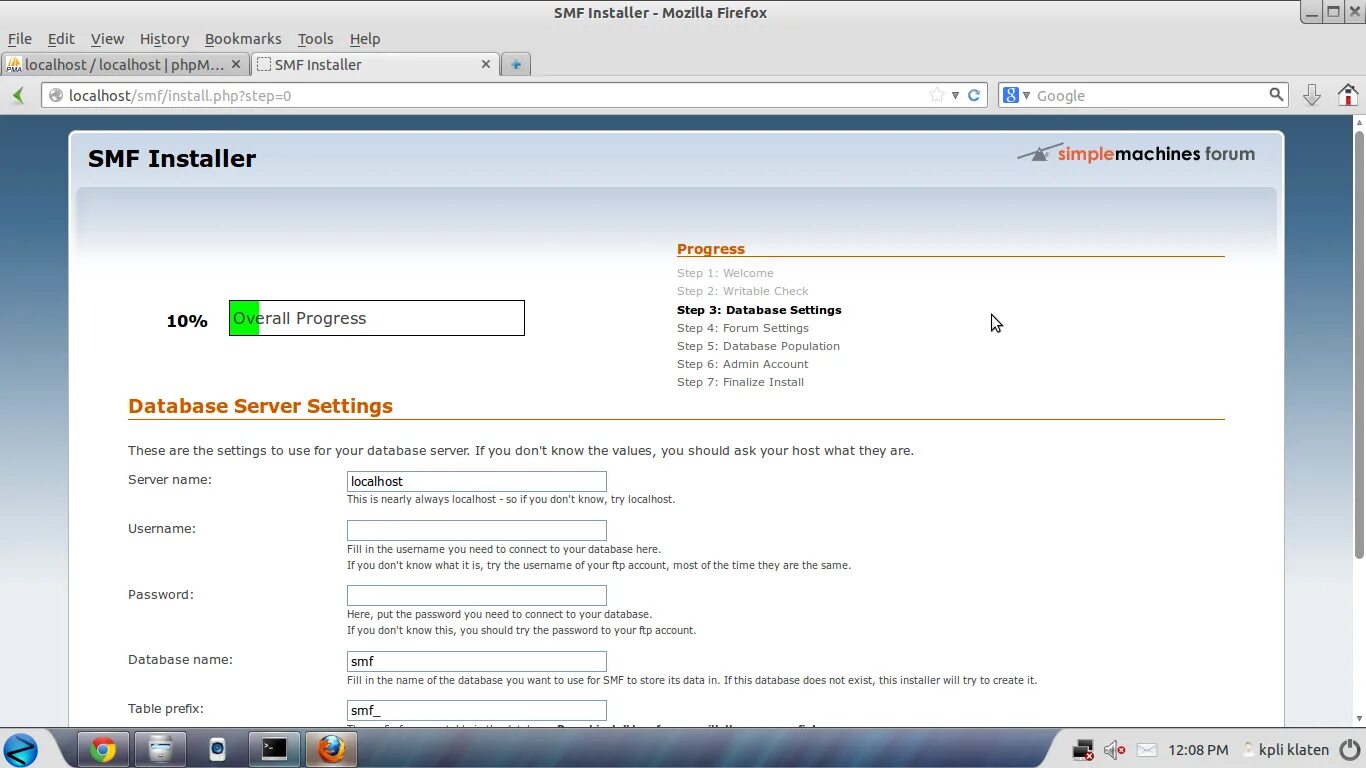Click Step 7: Finalize Install text

(x=740, y=382)
